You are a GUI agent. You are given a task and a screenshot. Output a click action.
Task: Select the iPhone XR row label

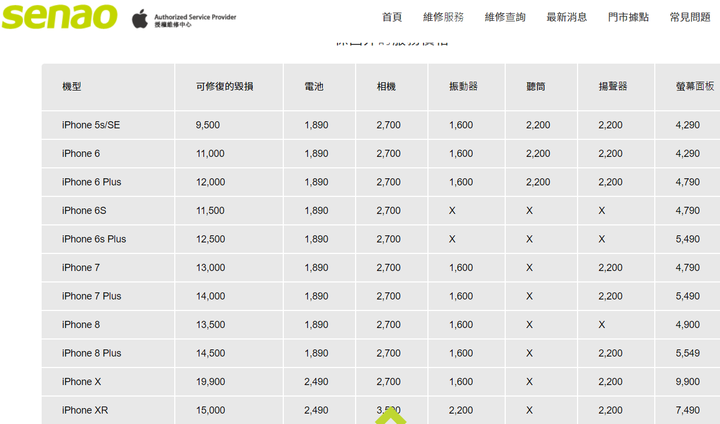85,410
